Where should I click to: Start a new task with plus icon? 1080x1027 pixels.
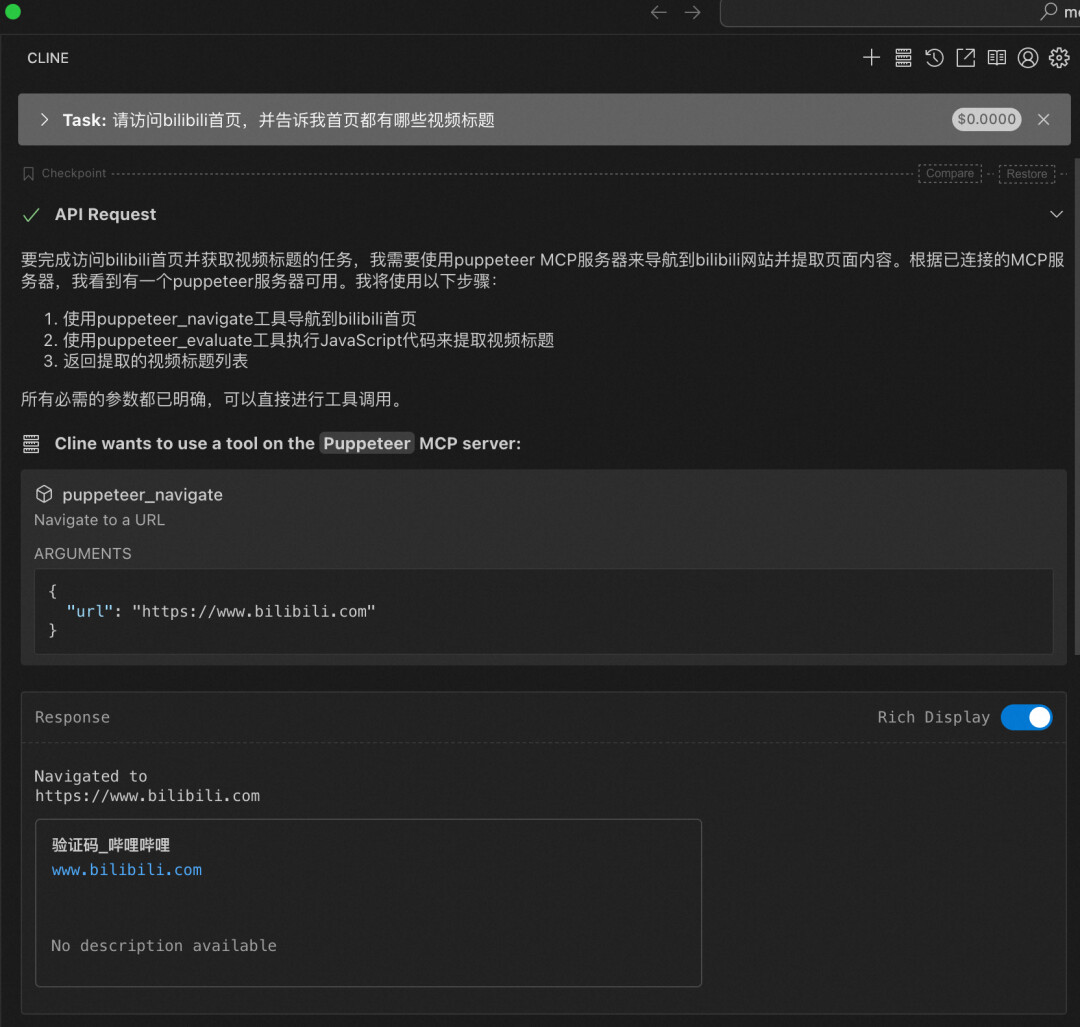click(x=871, y=58)
